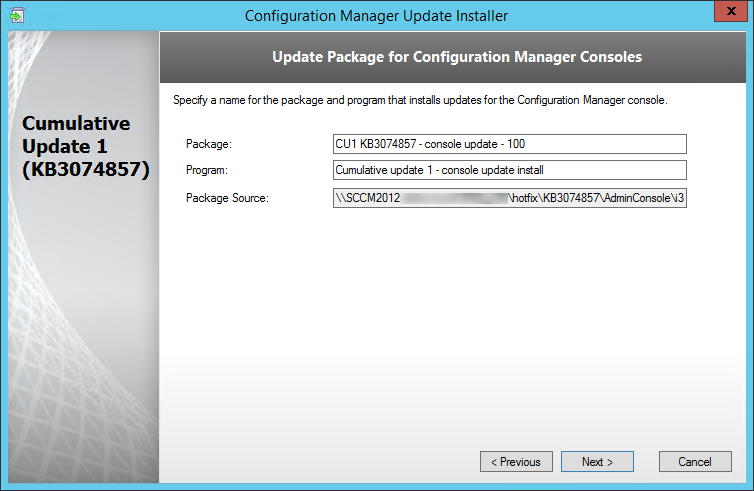Click the 'Program:' label
The image size is (754, 491).
point(207,170)
